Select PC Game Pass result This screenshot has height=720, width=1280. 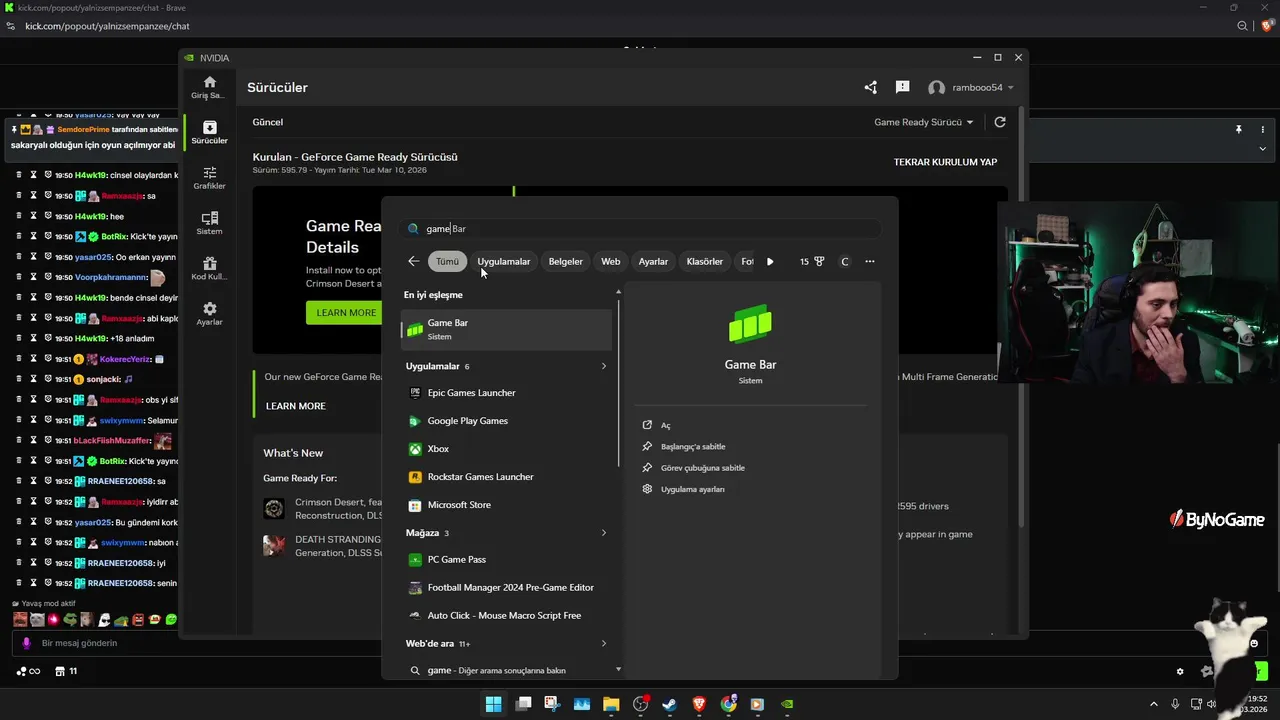pyautogui.click(x=507, y=560)
